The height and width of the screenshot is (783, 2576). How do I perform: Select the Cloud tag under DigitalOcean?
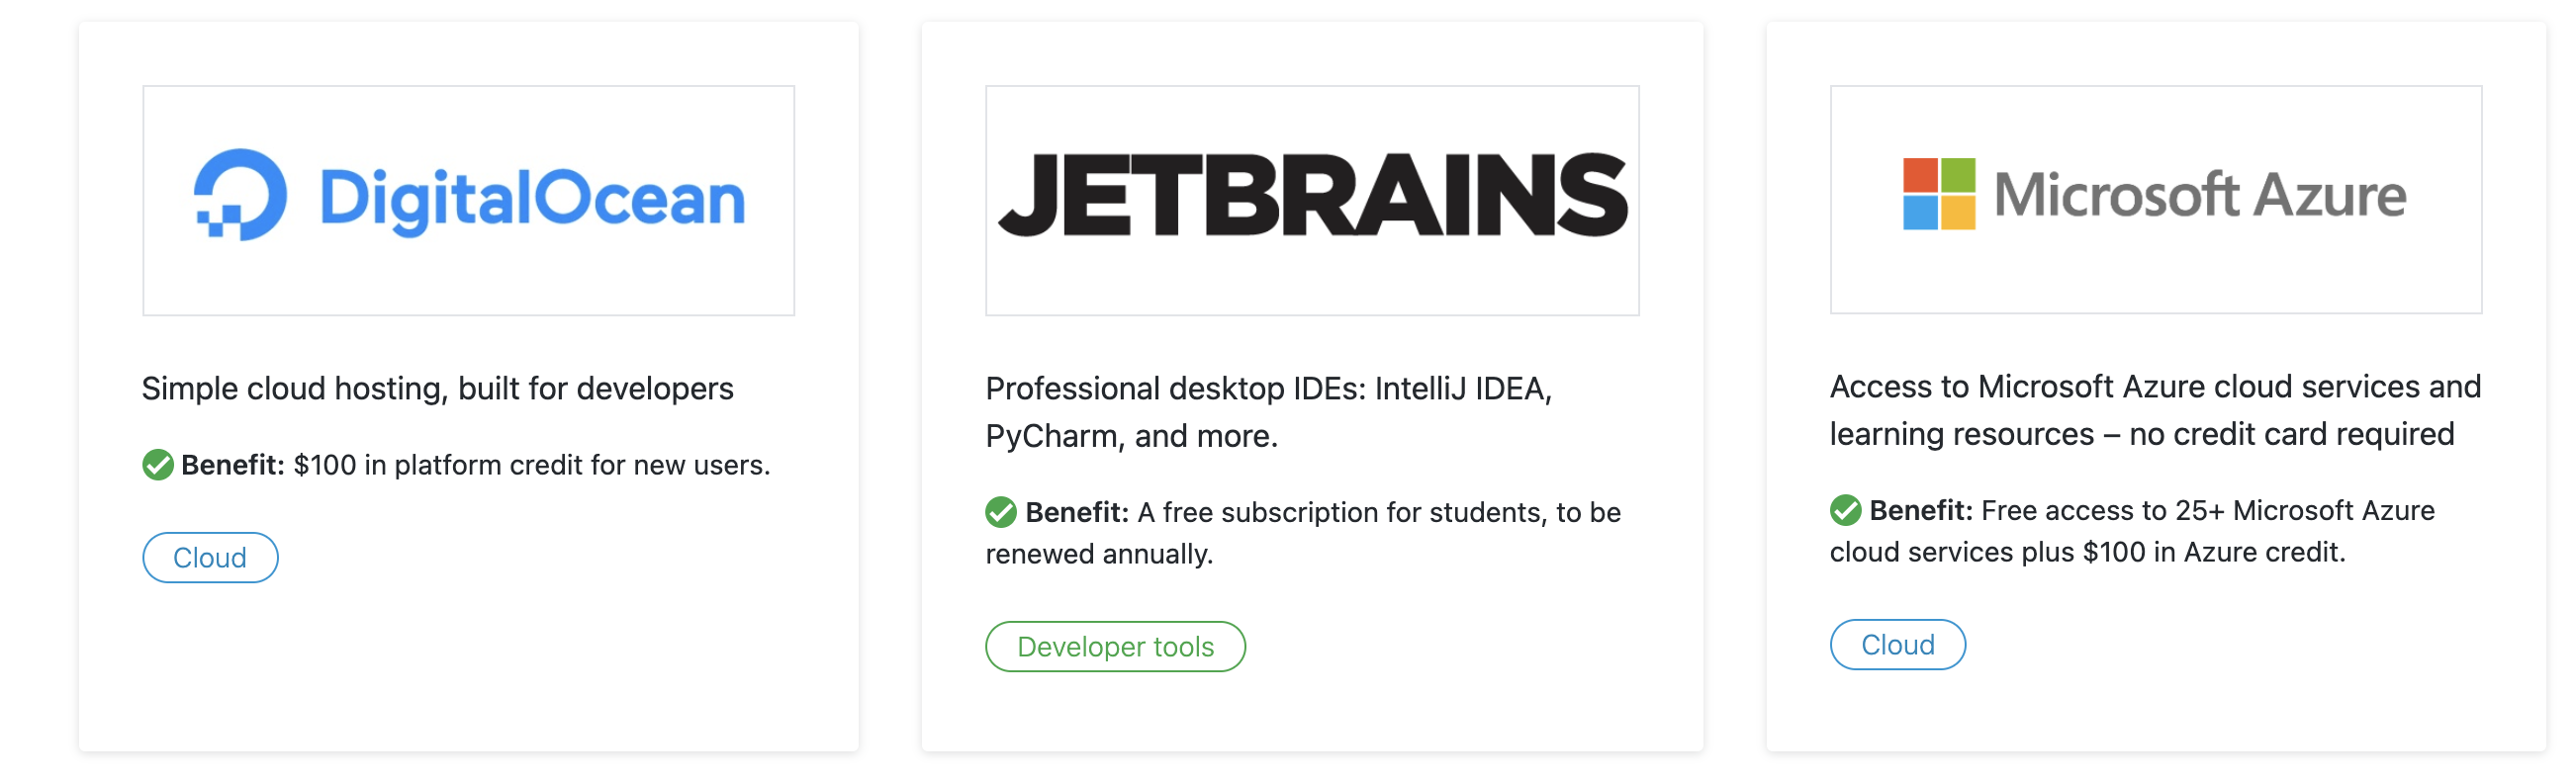pos(210,558)
